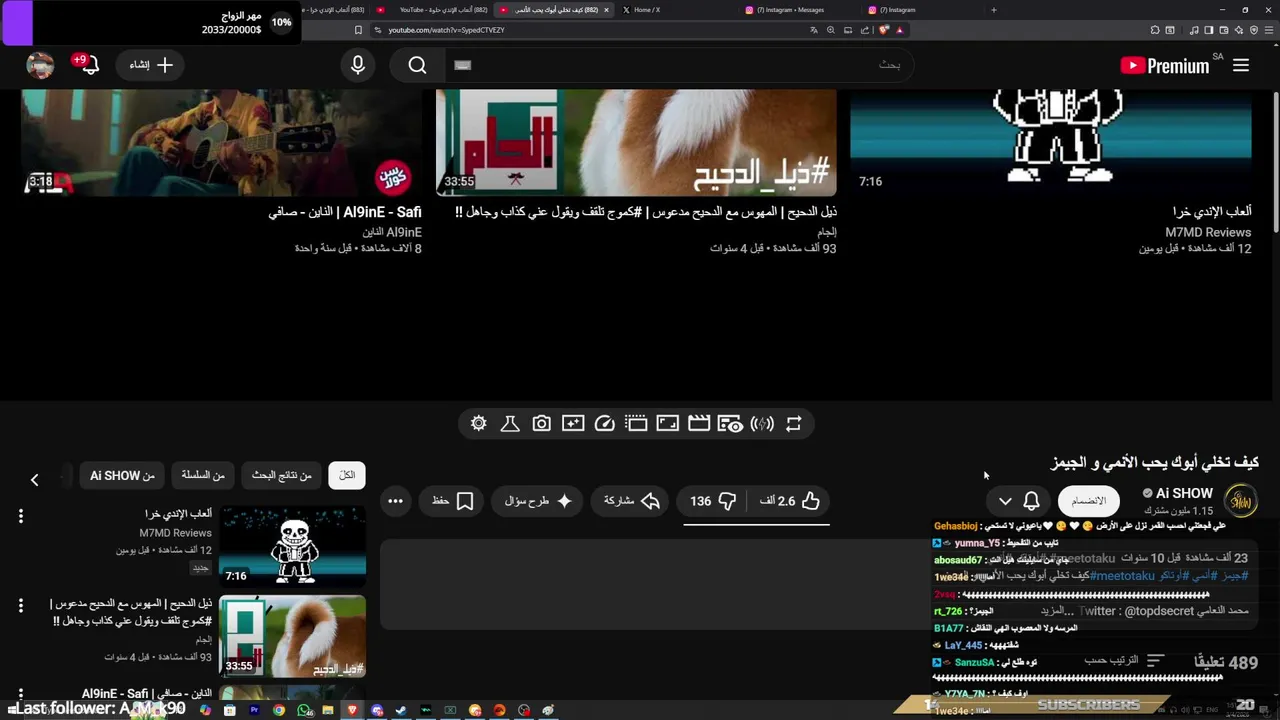This screenshot has width=1280, height=720.
Task: Dislike the video showing 136
Action: tap(713, 501)
